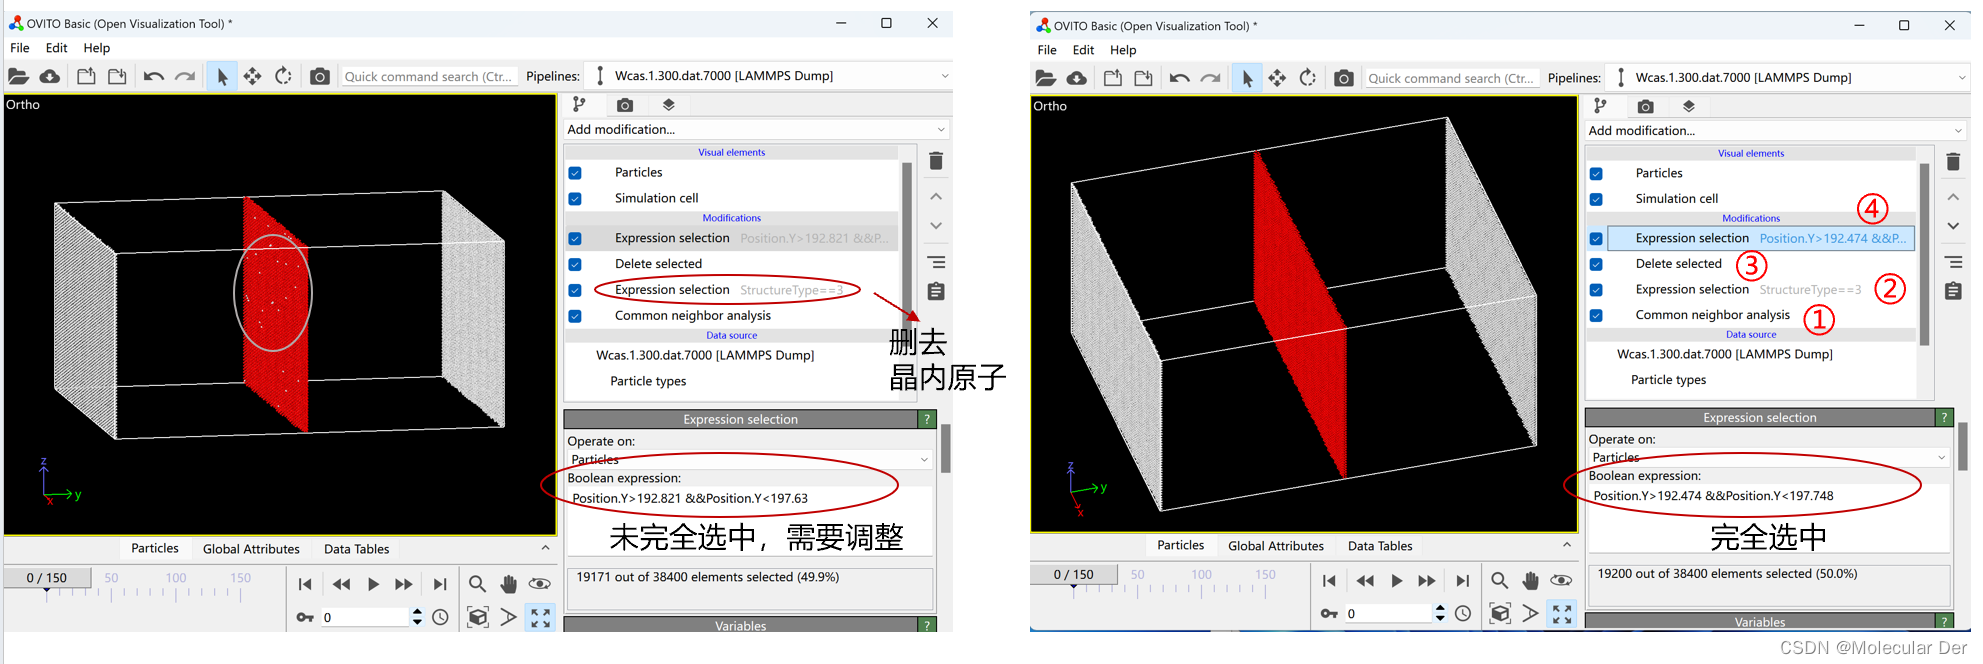Open Operate on Particles dropdown in left window
This screenshot has height=664, width=1983.
[x=750, y=459]
